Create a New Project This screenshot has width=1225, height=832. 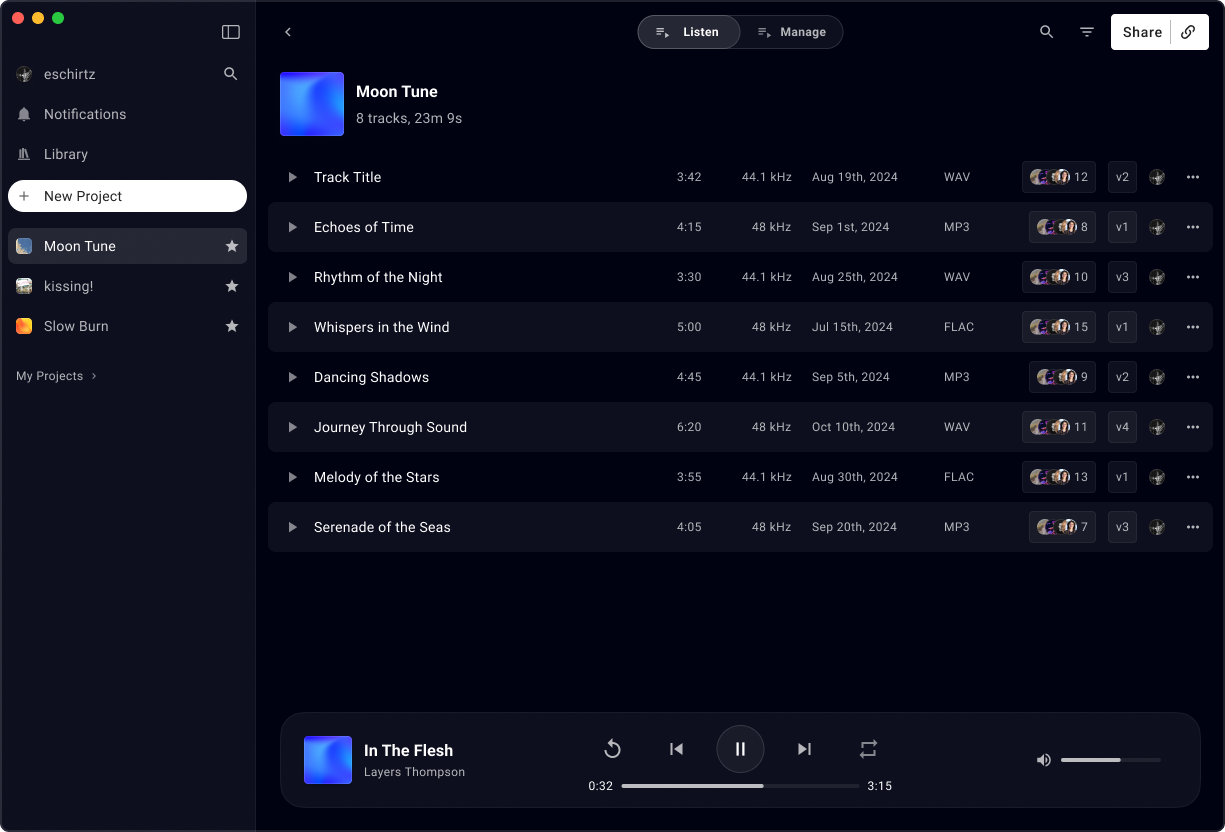pos(127,196)
